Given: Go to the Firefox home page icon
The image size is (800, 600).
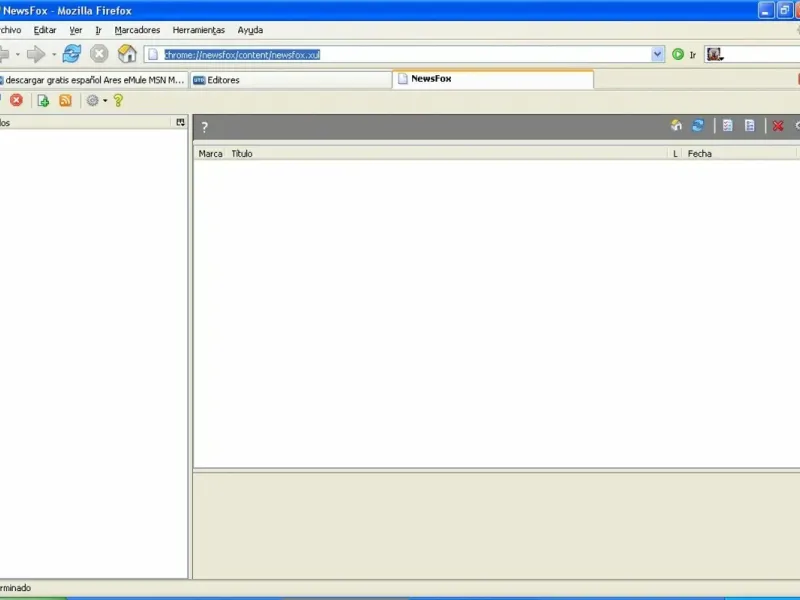Looking at the screenshot, I should click(127, 54).
